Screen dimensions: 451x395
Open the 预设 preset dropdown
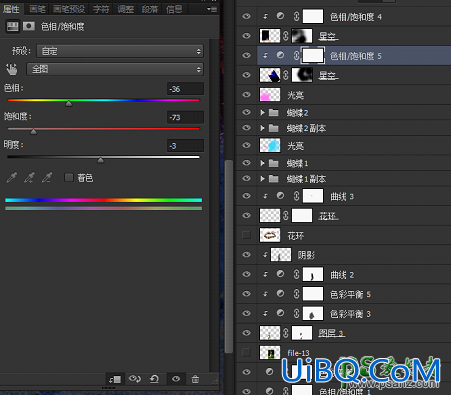[120, 51]
